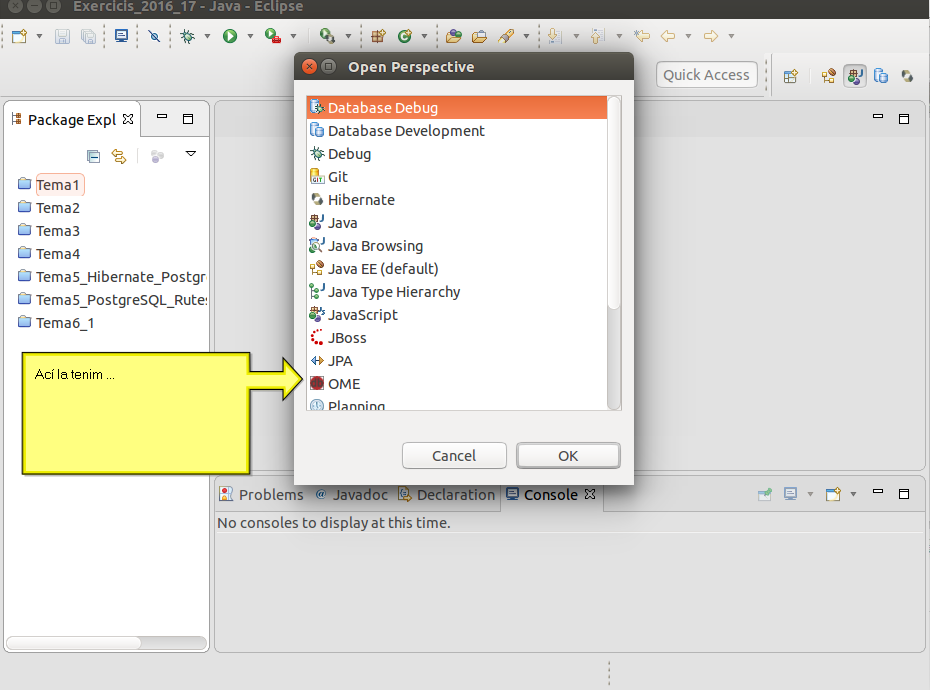Screen dimensions: 930x690
Task: Click the Save All toolbar icon
Action: coord(88,36)
